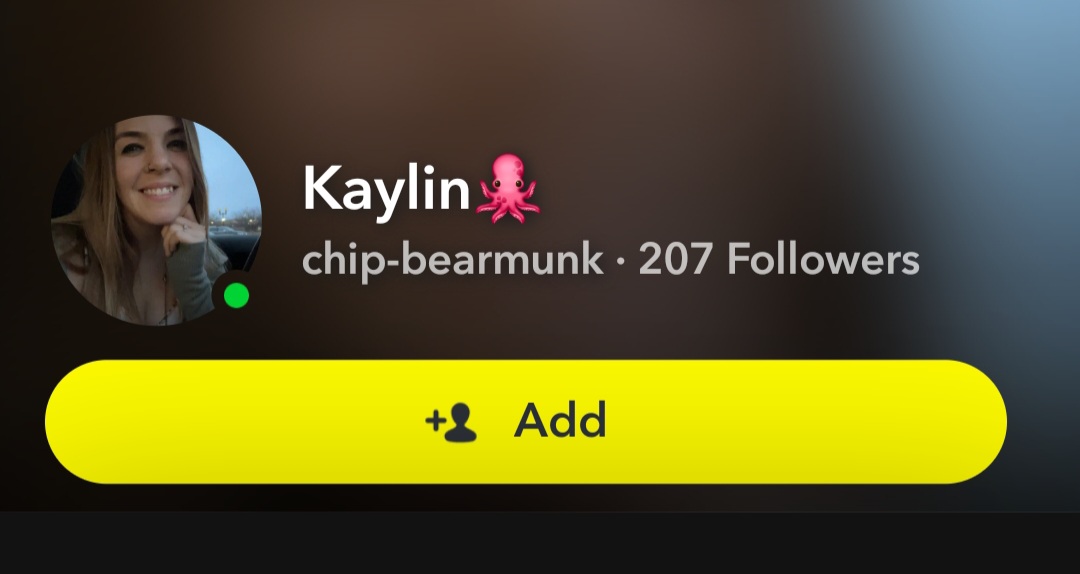View the 207 Followers count

point(779,260)
